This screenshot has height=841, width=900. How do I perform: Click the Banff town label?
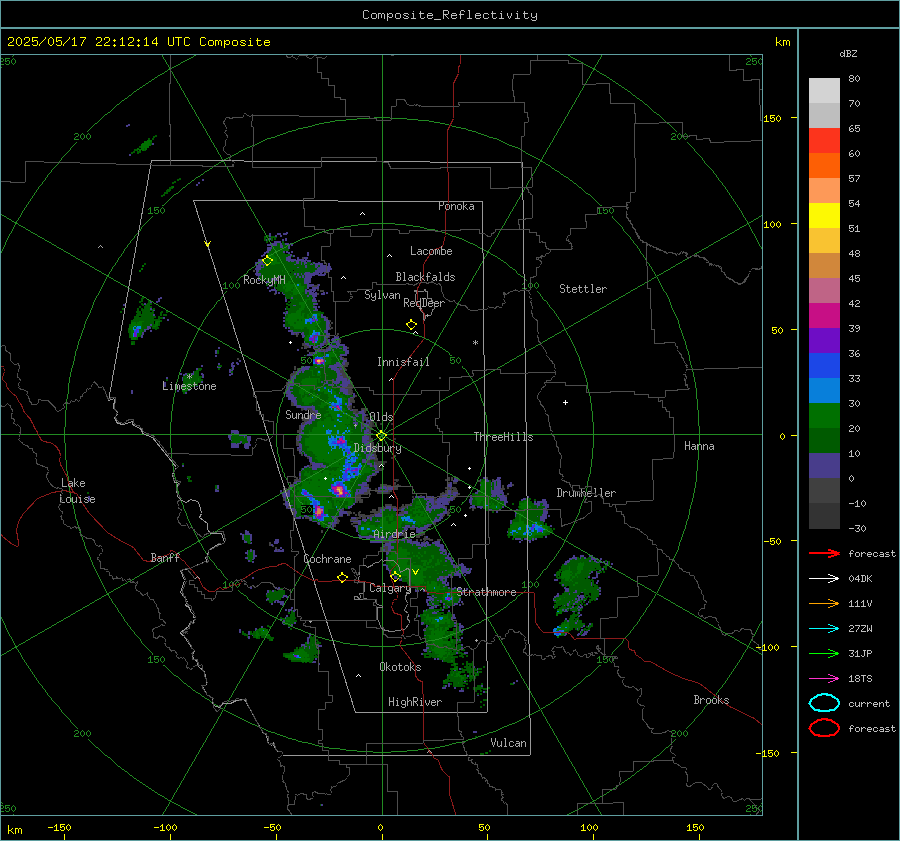coord(165,557)
